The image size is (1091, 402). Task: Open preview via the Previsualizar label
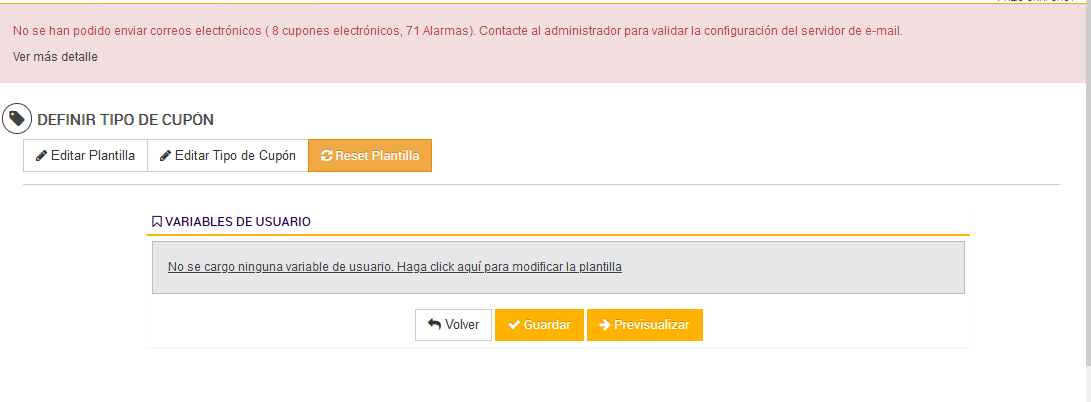click(x=652, y=325)
